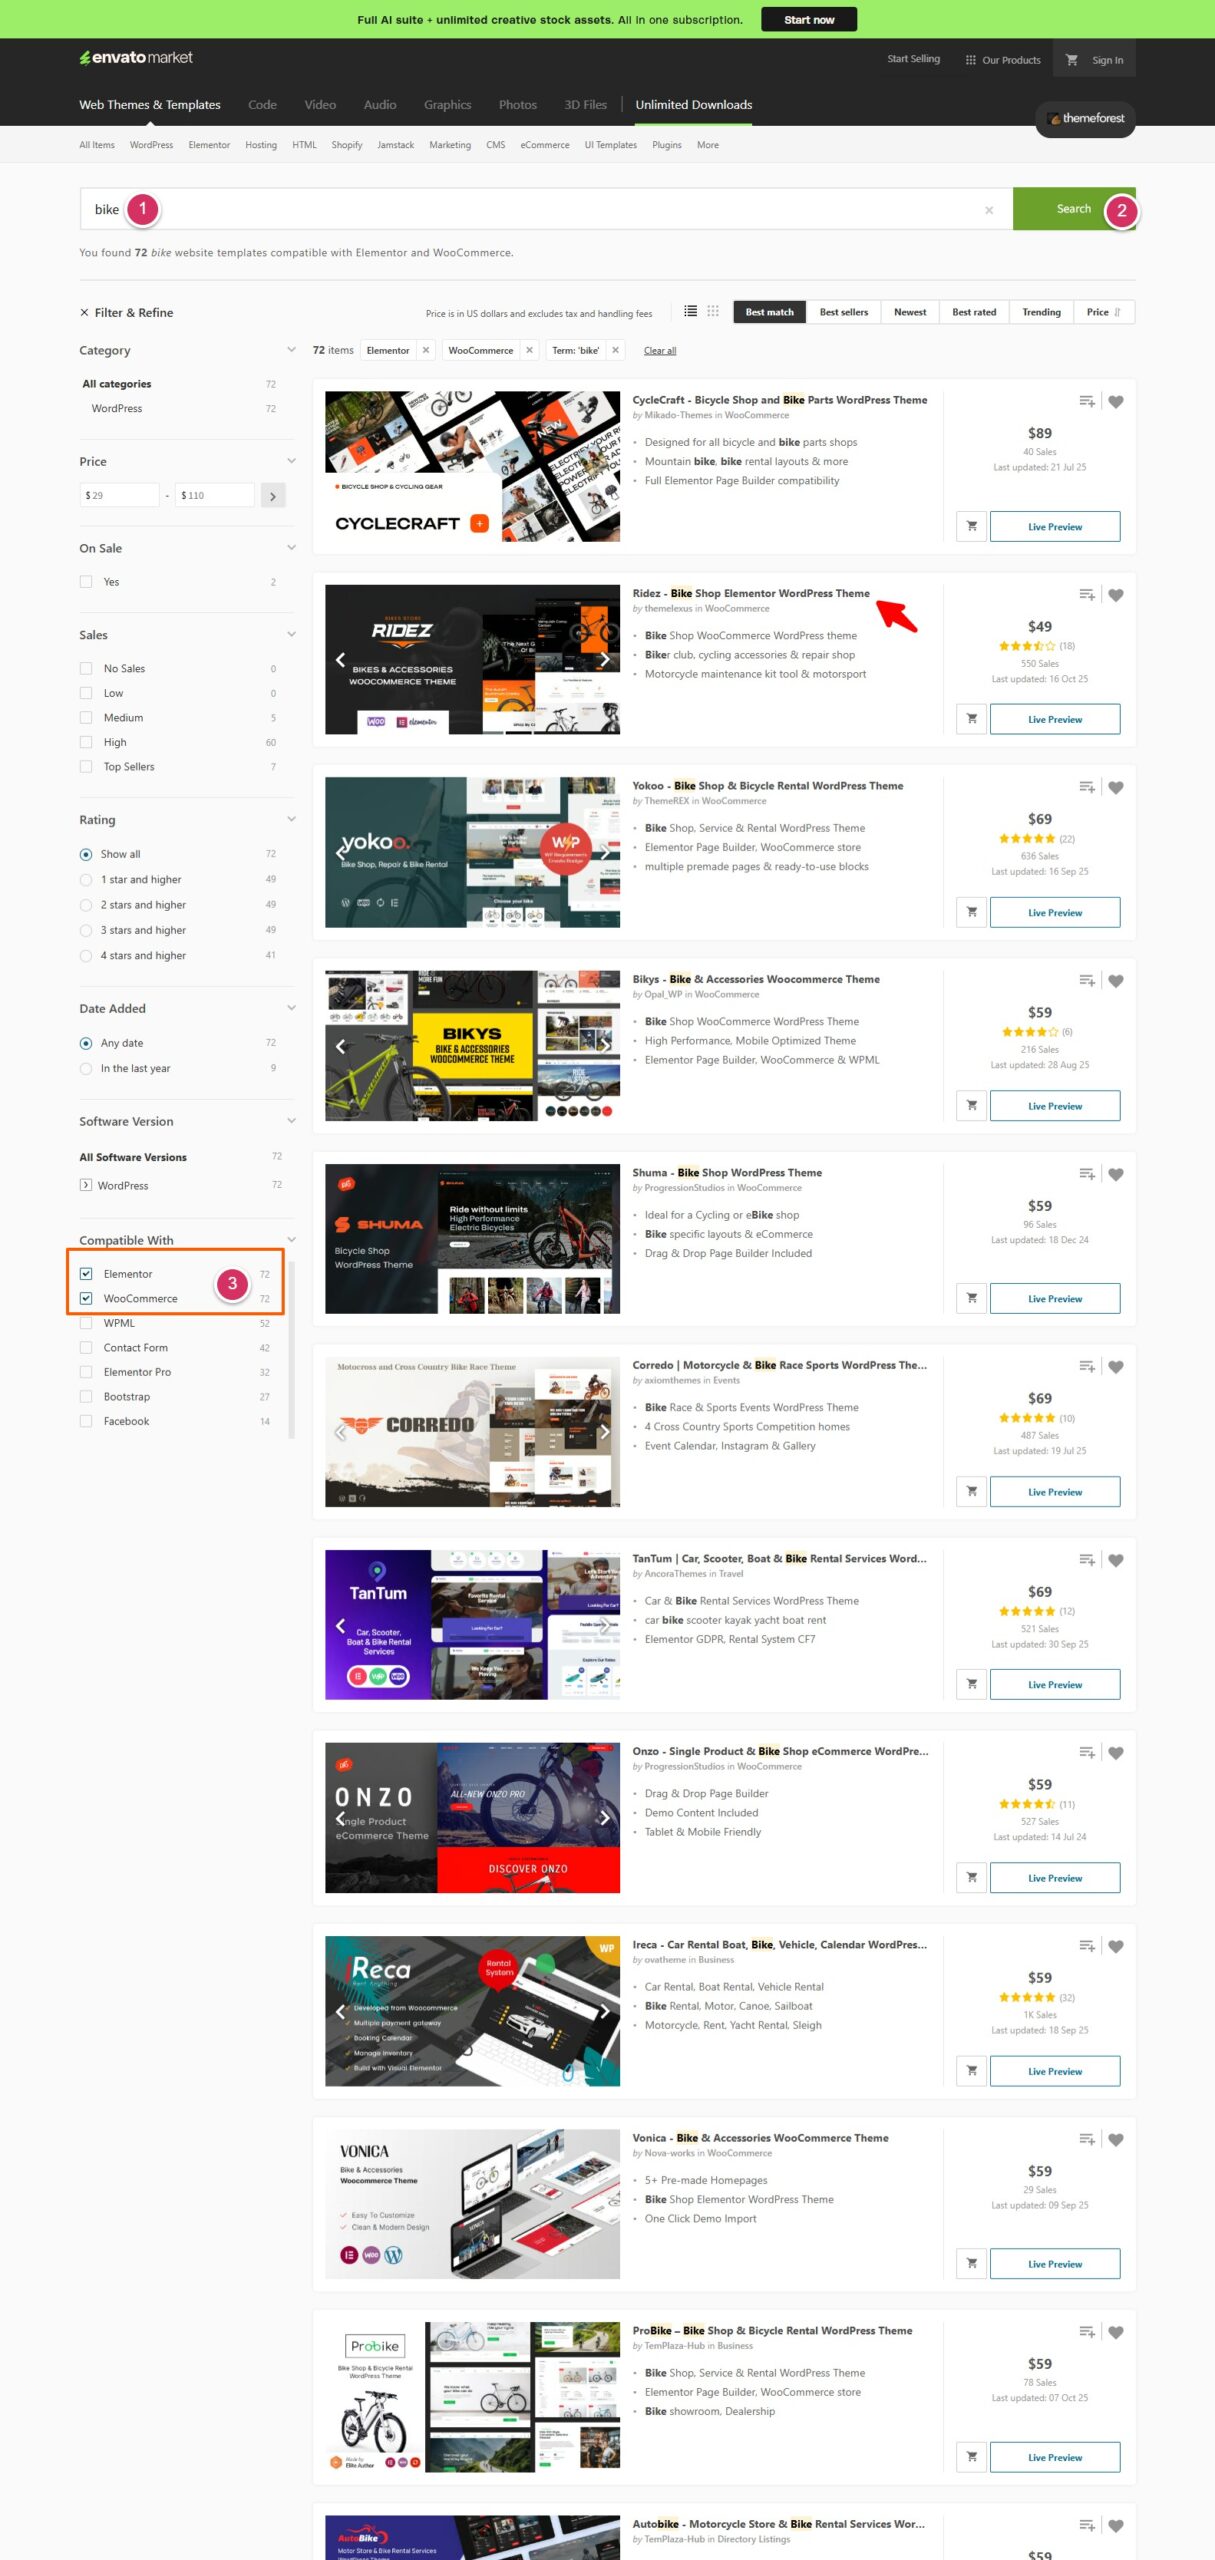Click the minimum price input field
The image size is (1215, 2560).
(120, 495)
